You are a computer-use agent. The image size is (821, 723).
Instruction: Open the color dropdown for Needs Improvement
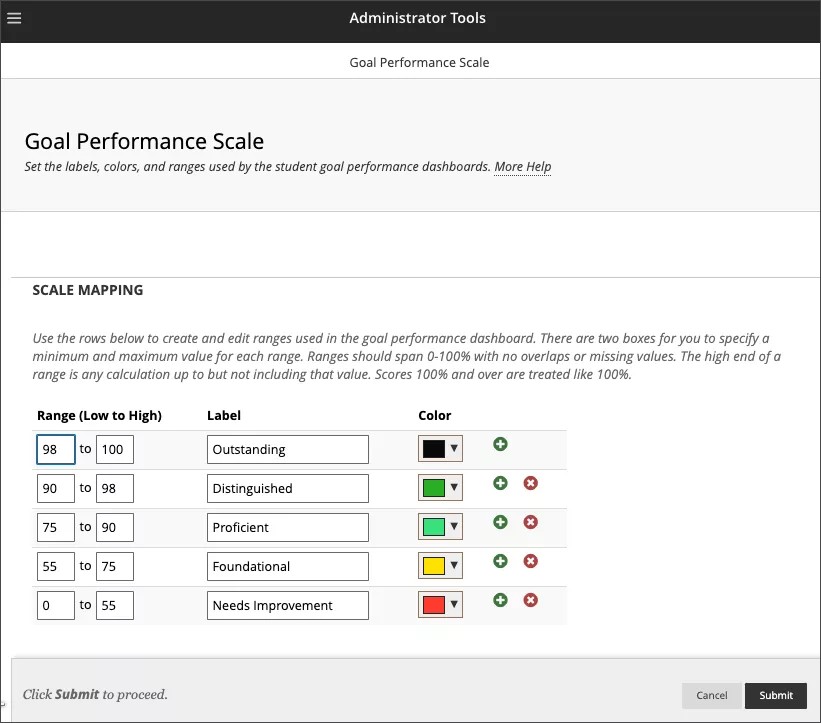[452, 604]
